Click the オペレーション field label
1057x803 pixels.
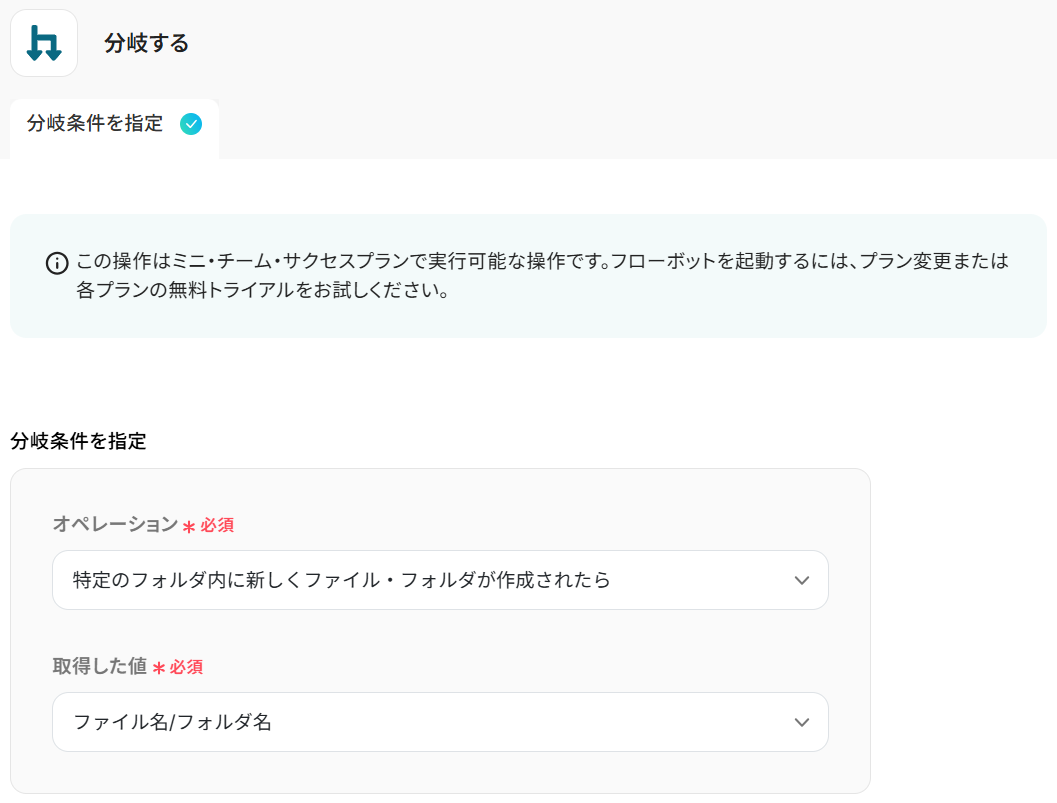(114, 524)
